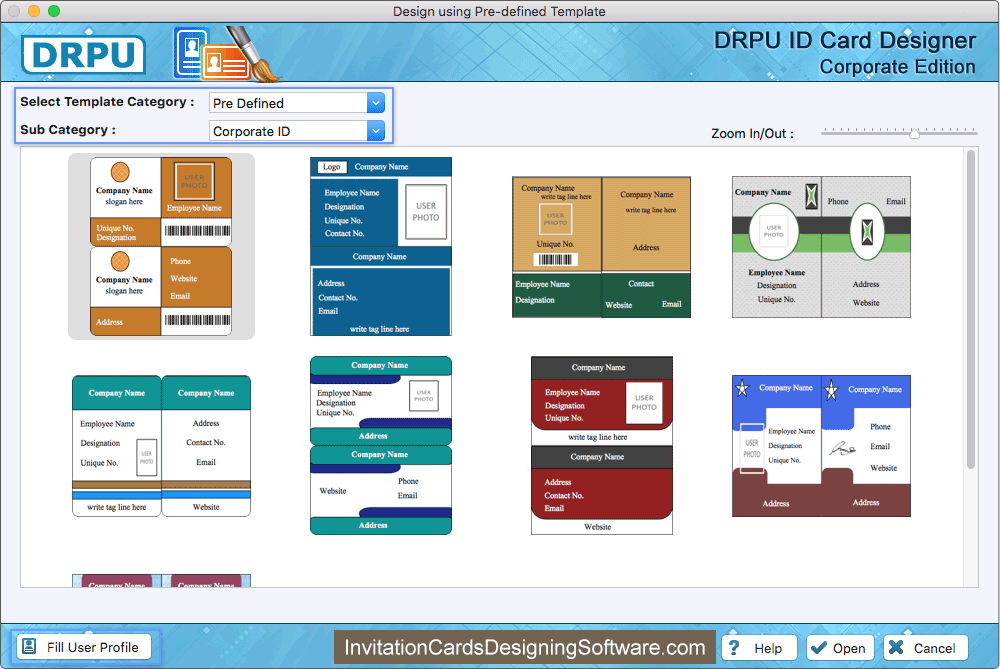Viewport: 1000px width, 669px height.
Task: Click the checkmark icon on Open
Action: pyautogui.click(x=818, y=647)
